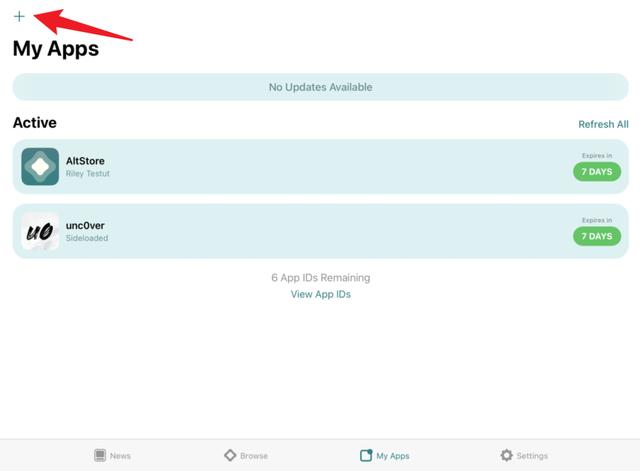
Task: Click the News tab icon
Action: [100, 455]
